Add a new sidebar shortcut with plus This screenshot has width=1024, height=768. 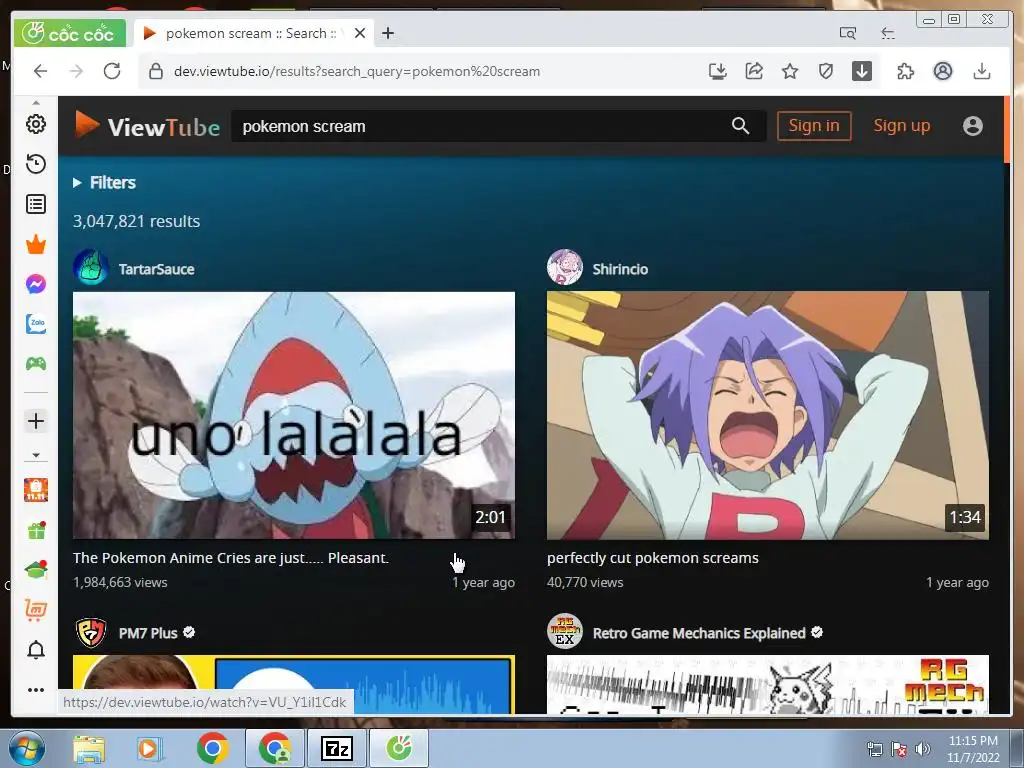(36, 421)
